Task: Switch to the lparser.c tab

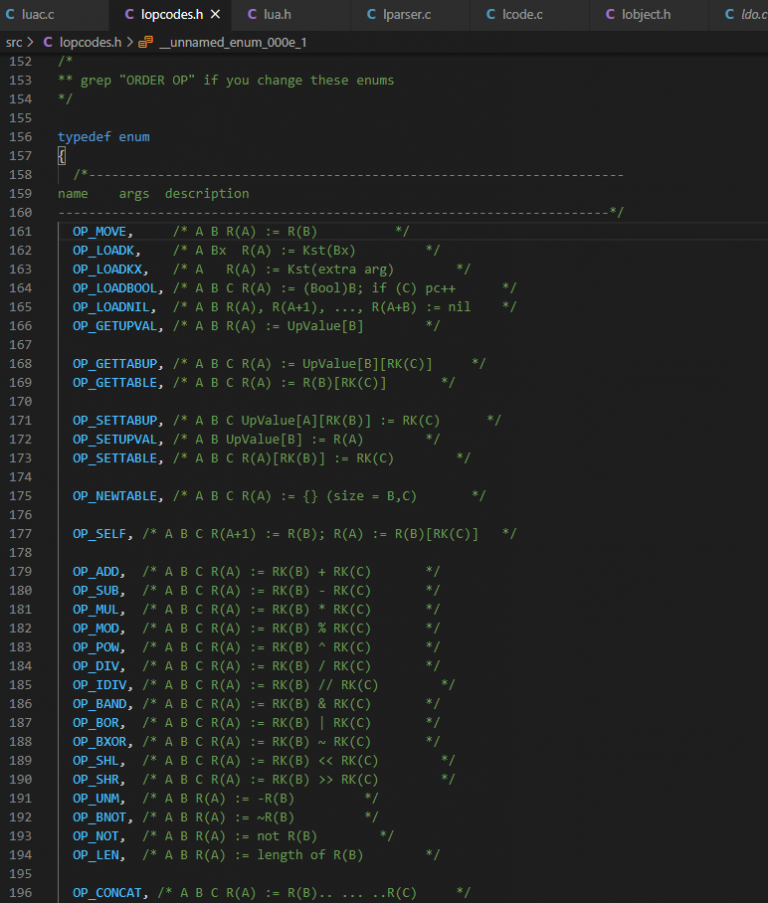Action: pos(410,14)
